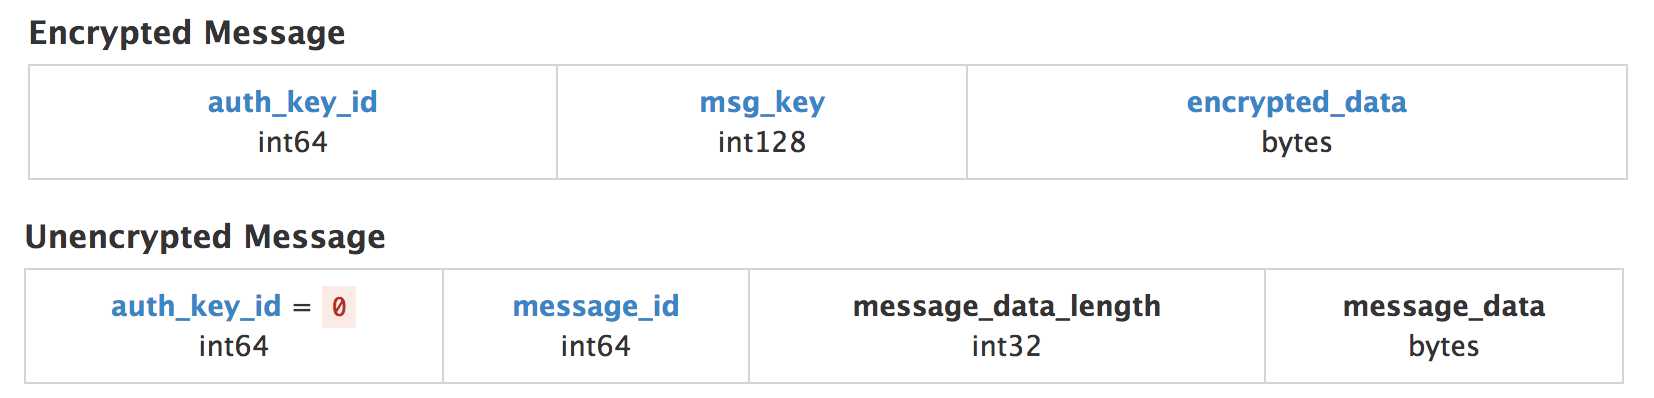This screenshot has height=398, width=1654.
Task: Follow the message_id link
Action: [596, 306]
